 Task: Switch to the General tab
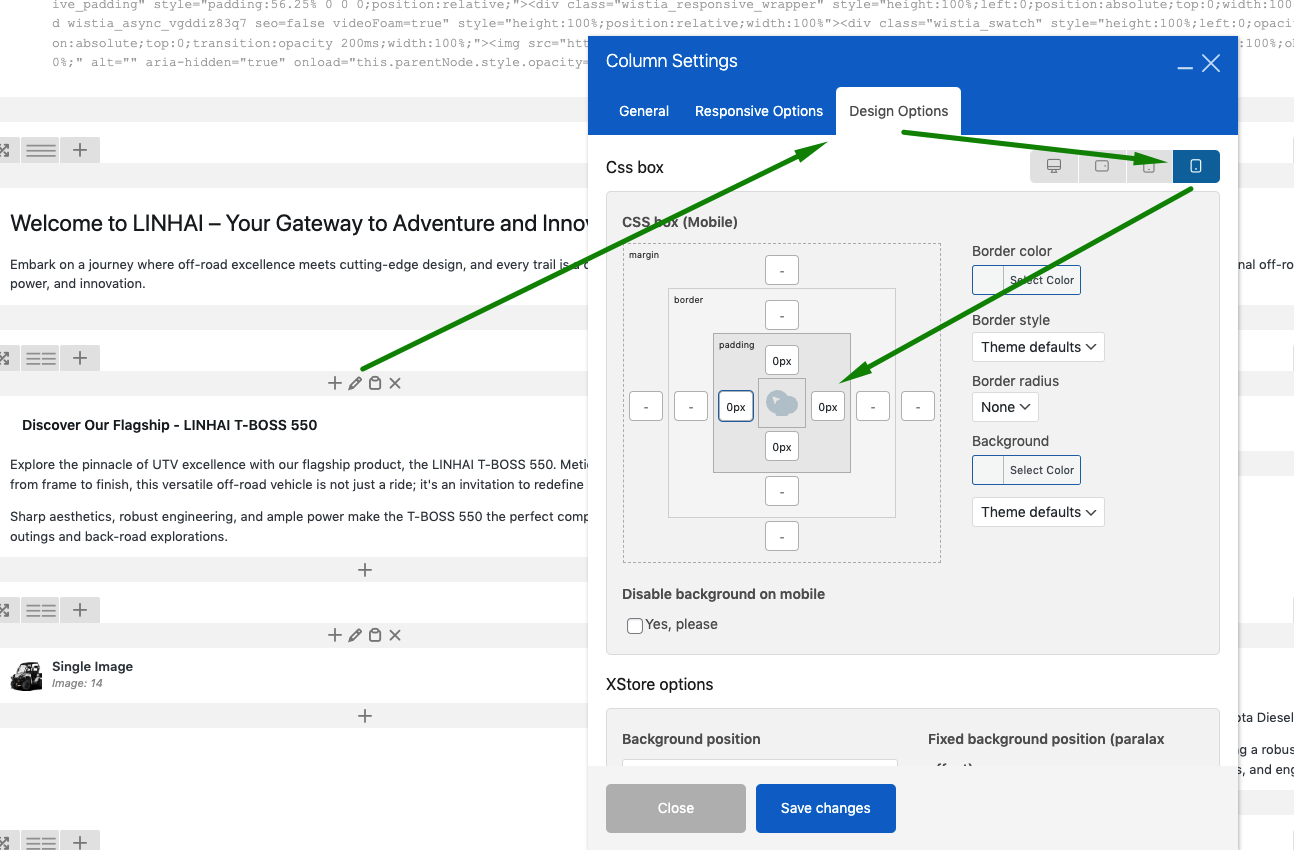pyautogui.click(x=644, y=111)
